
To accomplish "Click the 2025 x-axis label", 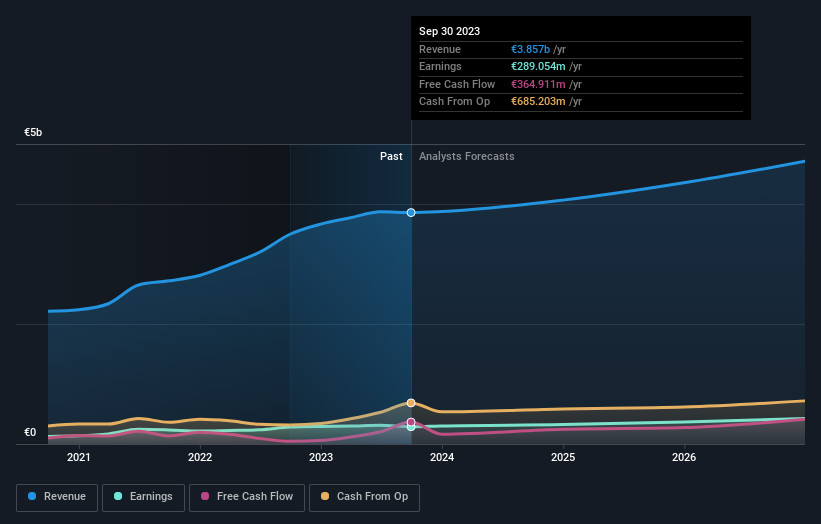I will tap(563, 458).
